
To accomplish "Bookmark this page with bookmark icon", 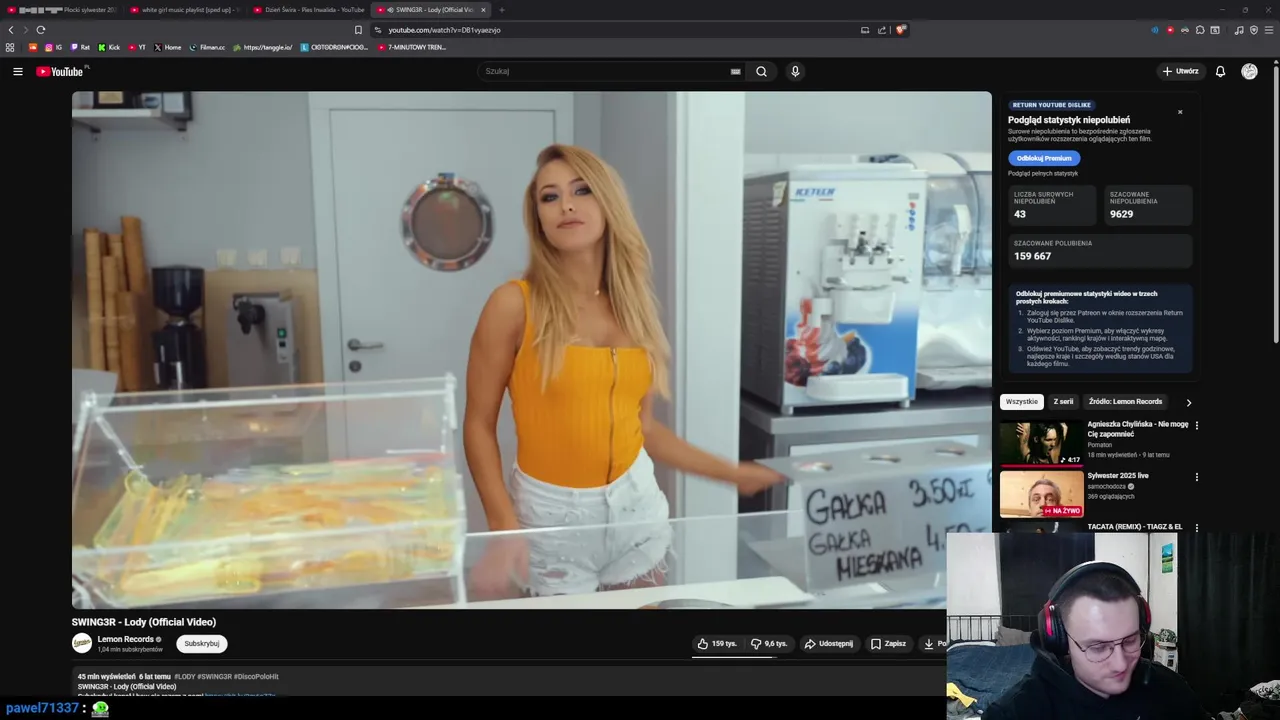I will (x=358, y=30).
